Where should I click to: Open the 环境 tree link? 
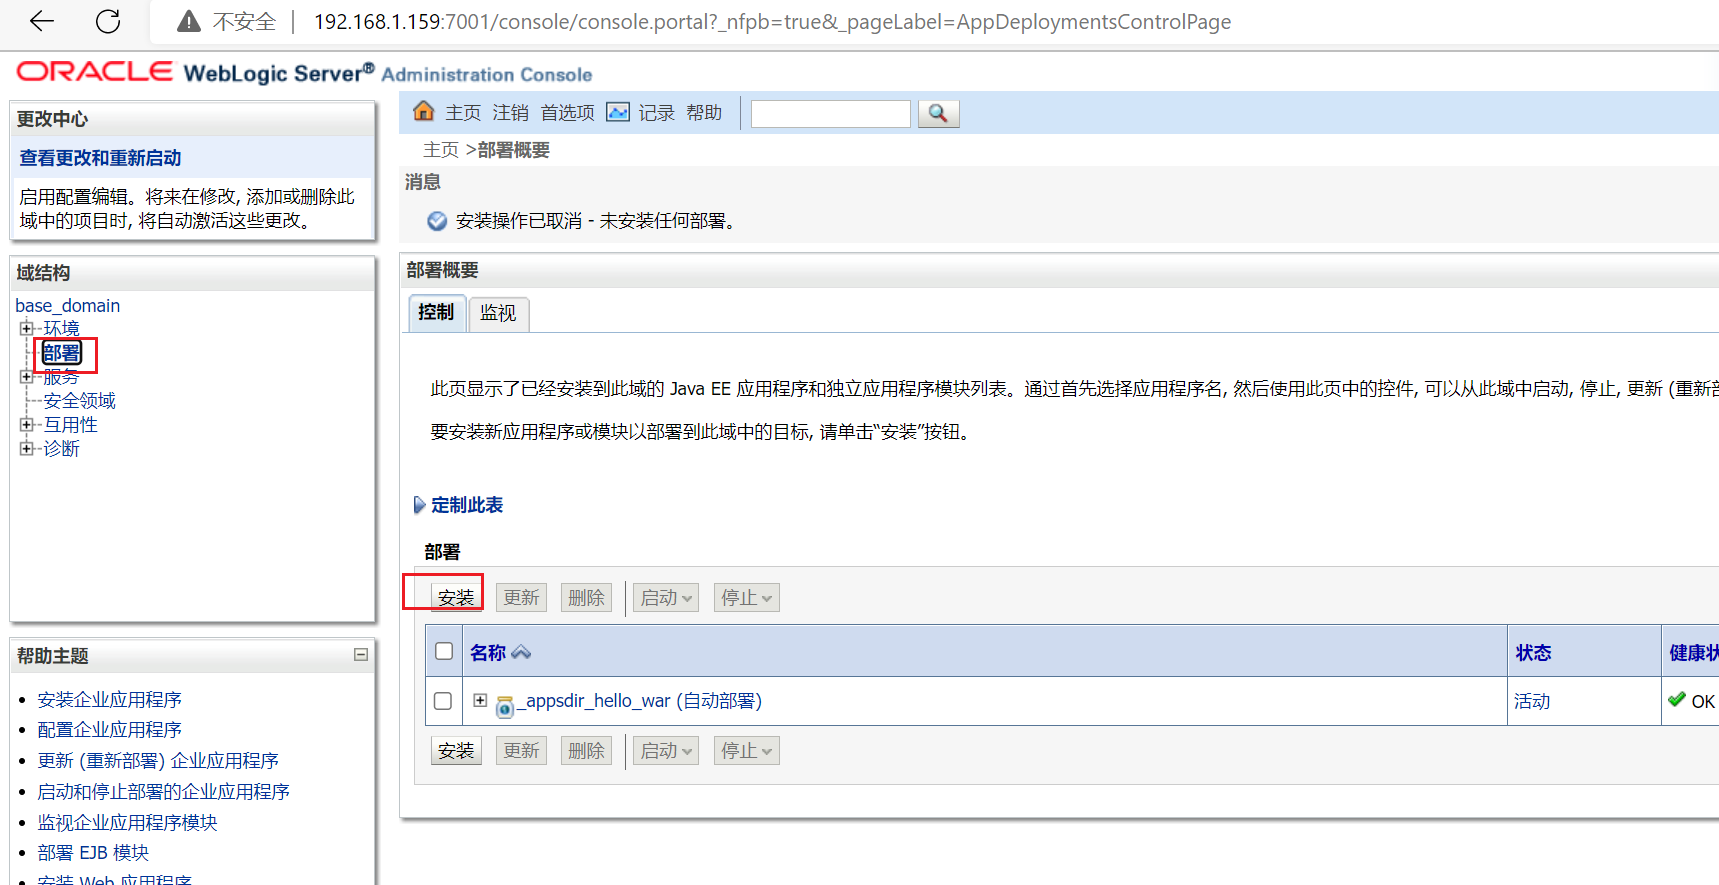coord(61,328)
